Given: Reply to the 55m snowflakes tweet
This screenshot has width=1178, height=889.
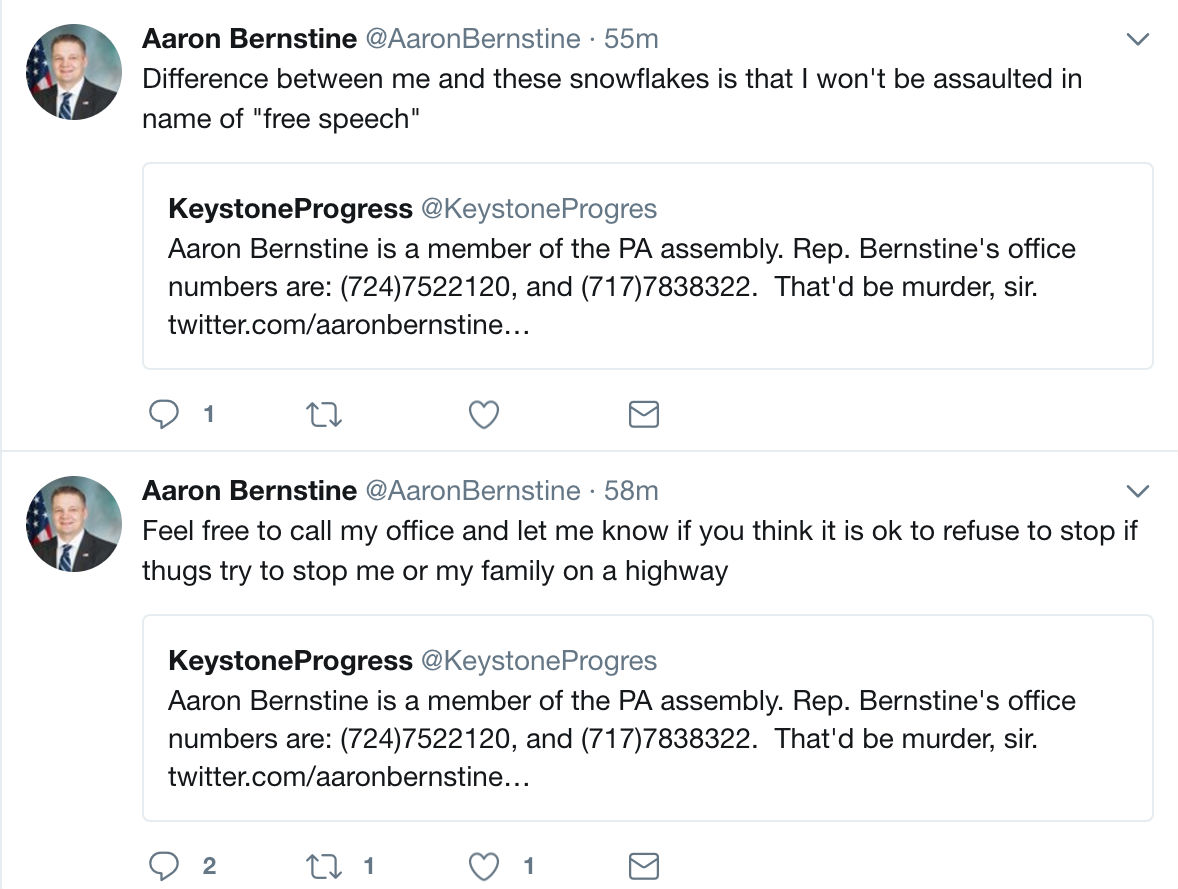Looking at the screenshot, I should (x=164, y=414).
